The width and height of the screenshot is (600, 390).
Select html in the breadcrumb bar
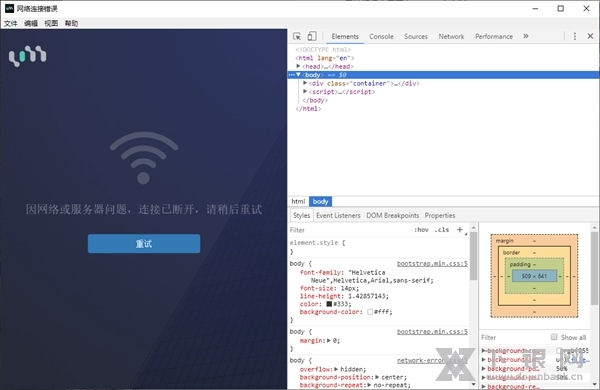298,201
